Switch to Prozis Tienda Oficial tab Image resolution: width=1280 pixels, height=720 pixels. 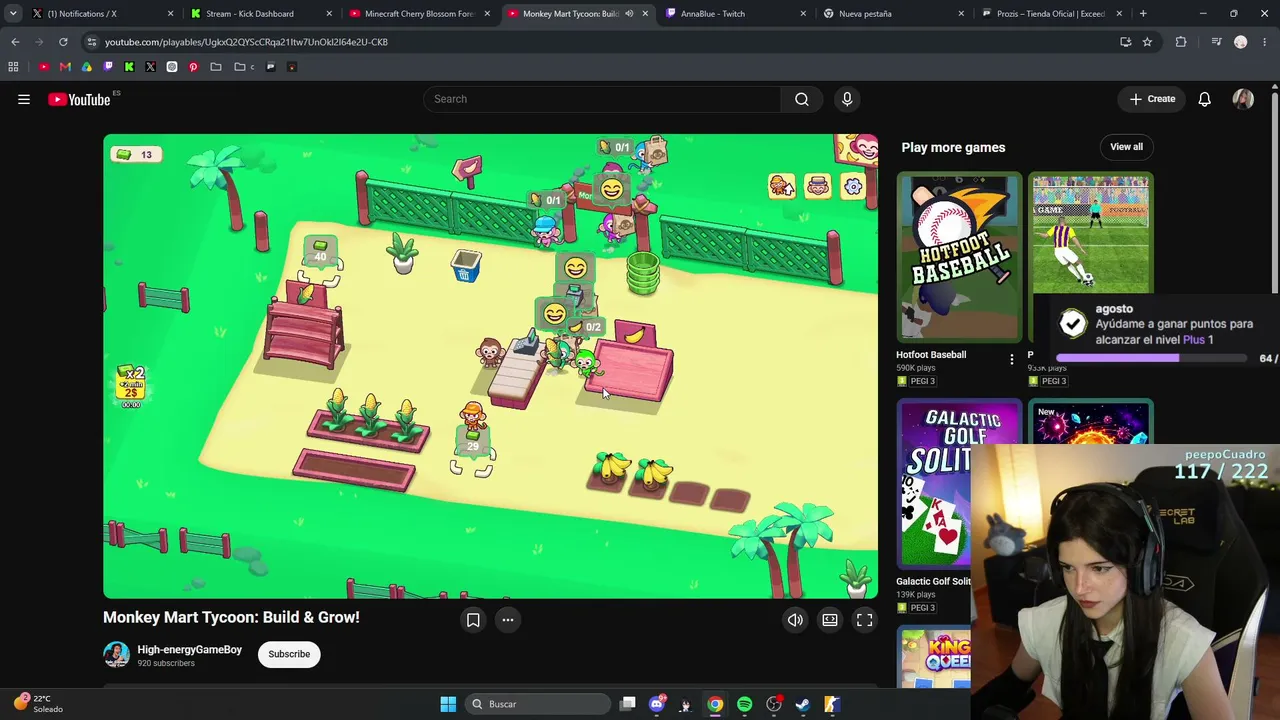(x=1051, y=14)
